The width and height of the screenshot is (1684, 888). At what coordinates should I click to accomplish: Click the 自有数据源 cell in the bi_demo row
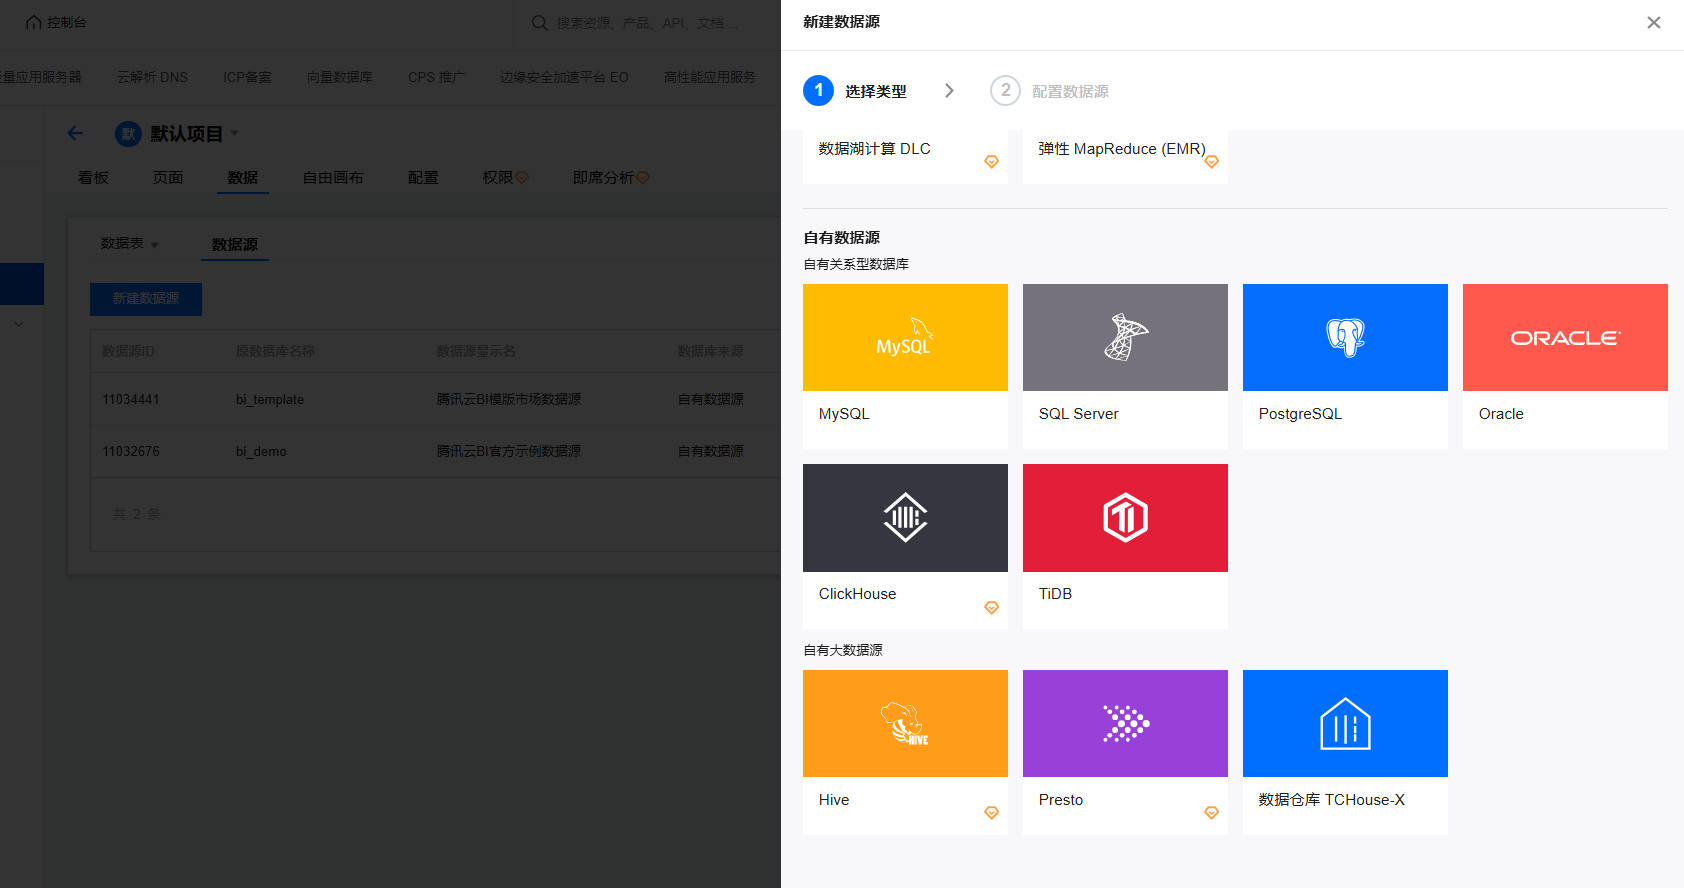pyautogui.click(x=710, y=451)
